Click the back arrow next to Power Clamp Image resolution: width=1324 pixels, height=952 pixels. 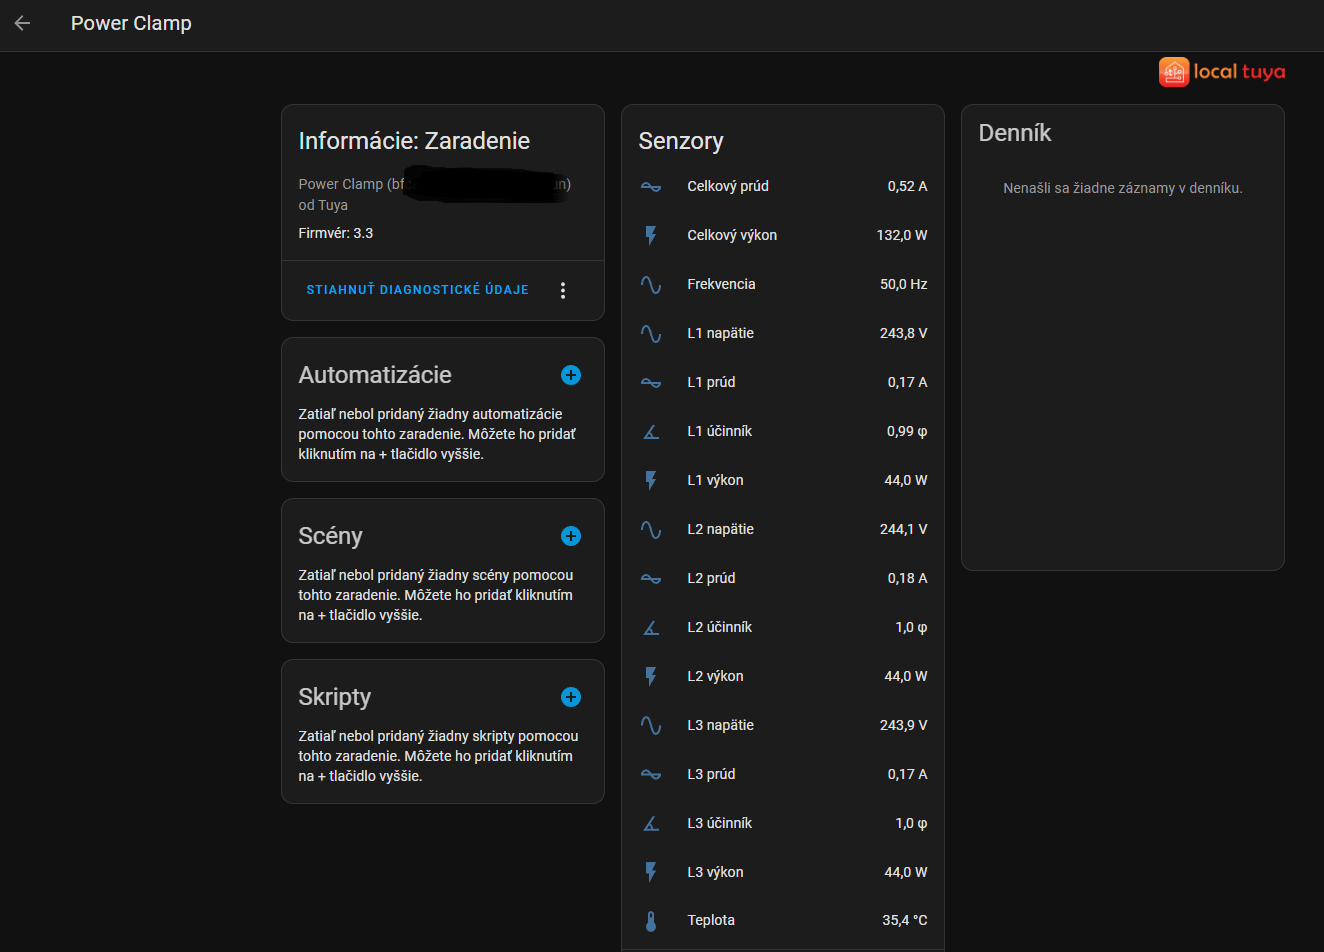click(x=23, y=23)
